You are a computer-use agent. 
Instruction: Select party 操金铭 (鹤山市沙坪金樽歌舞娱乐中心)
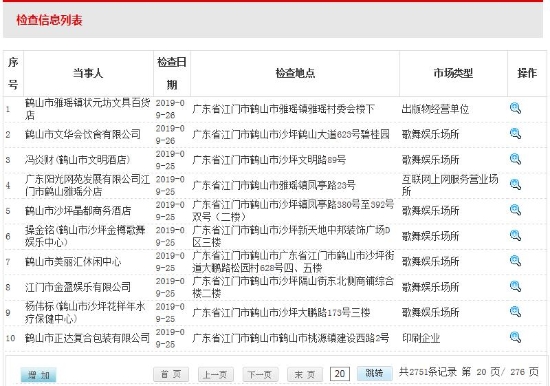tap(85, 236)
